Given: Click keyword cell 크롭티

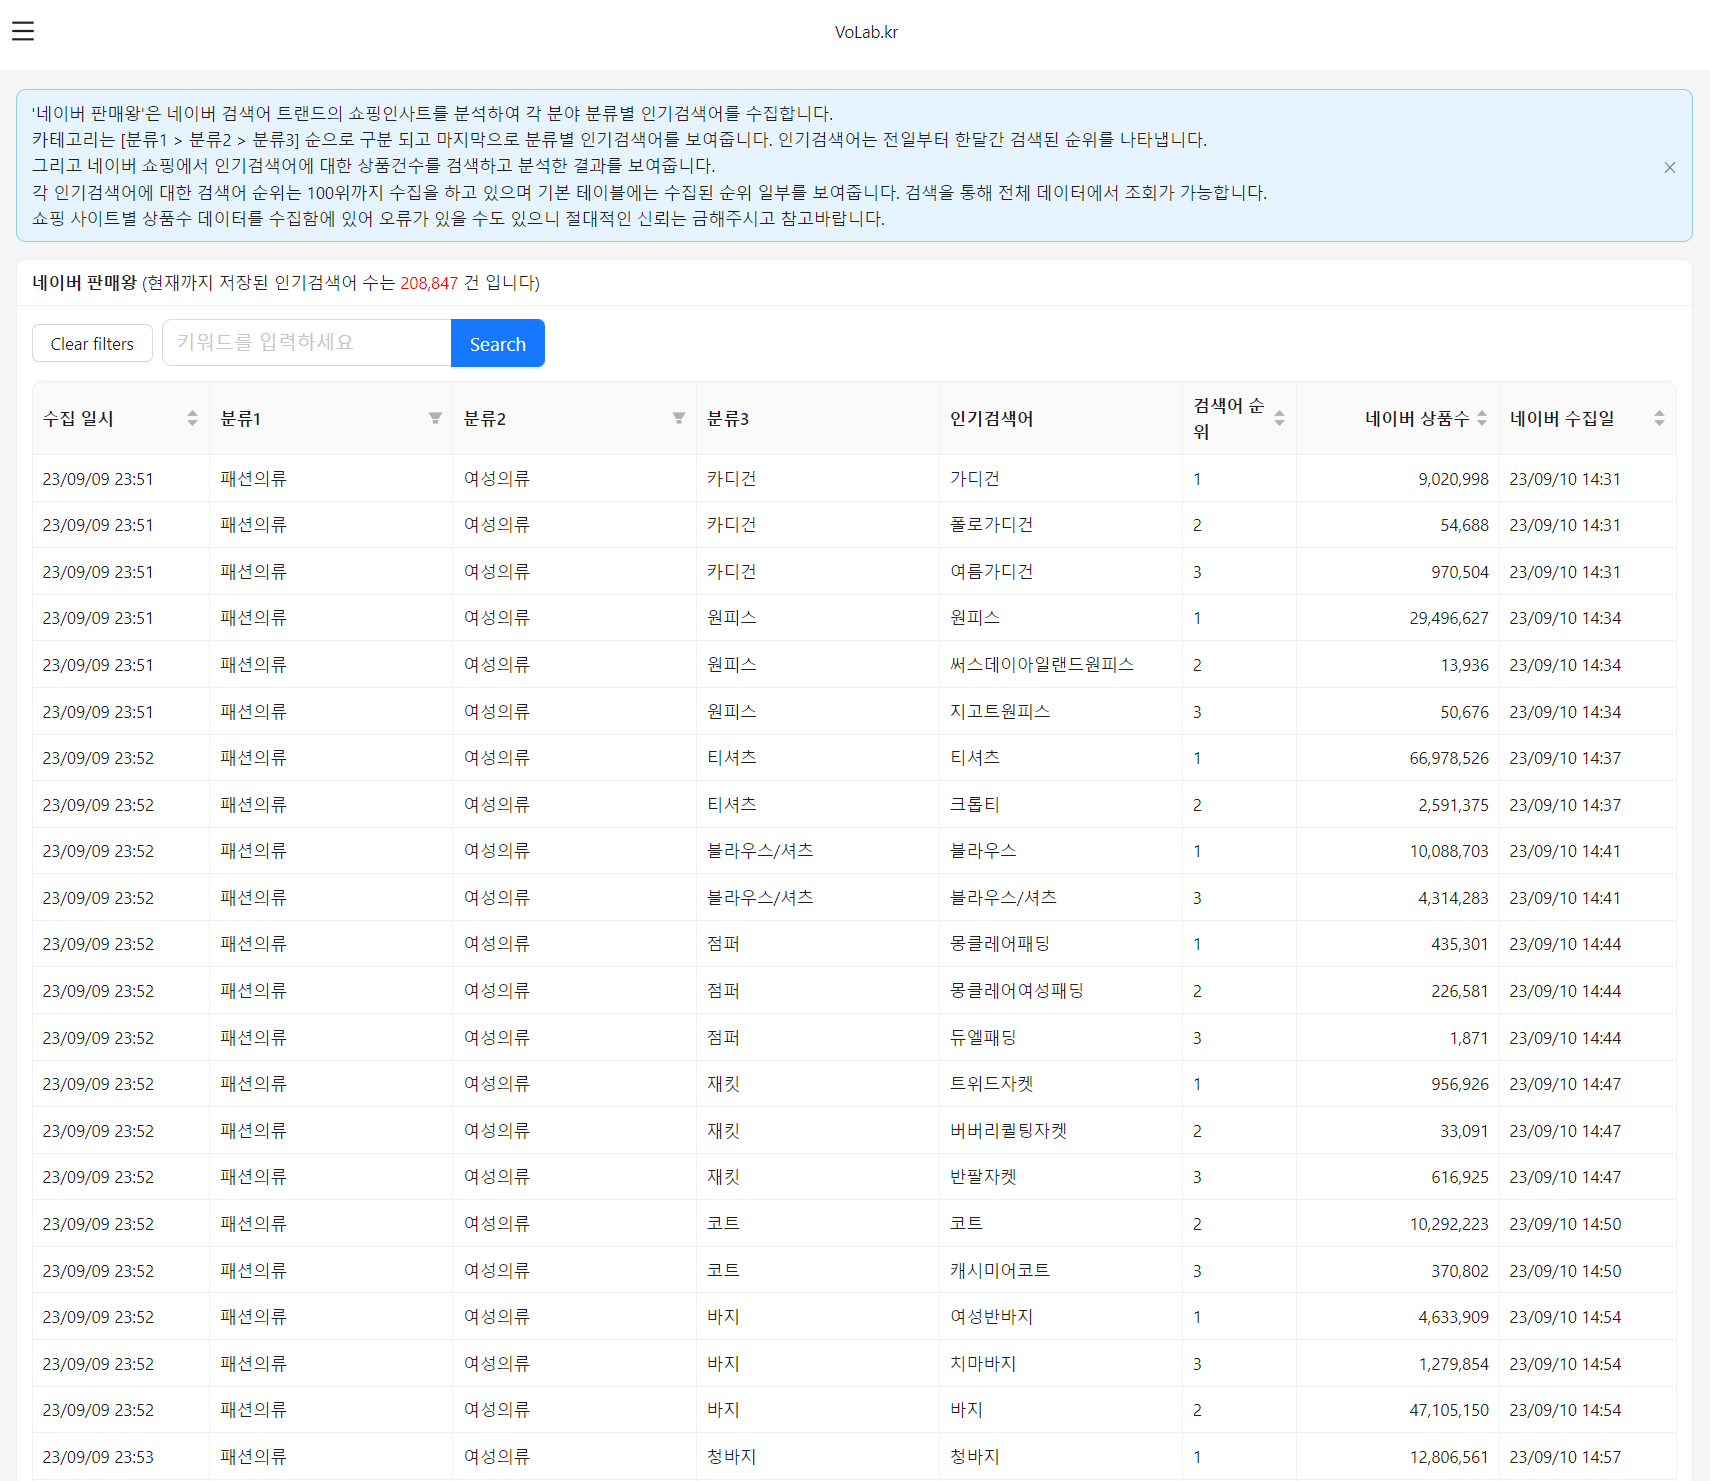Looking at the screenshot, I should tap(975, 805).
